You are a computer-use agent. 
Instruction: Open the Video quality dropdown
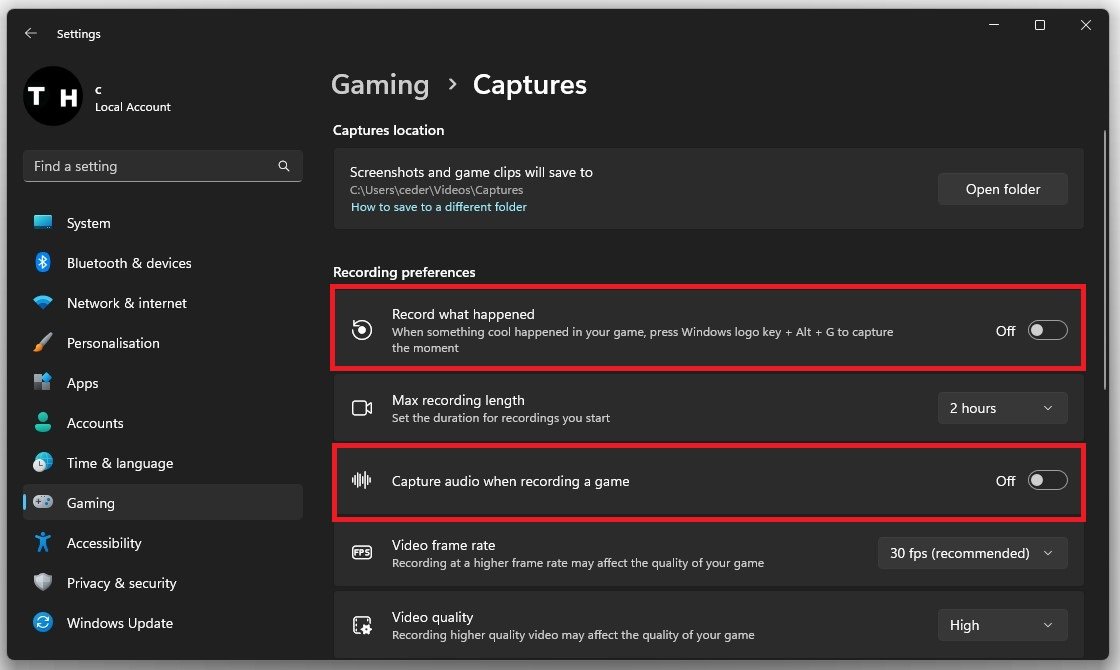tap(1002, 625)
